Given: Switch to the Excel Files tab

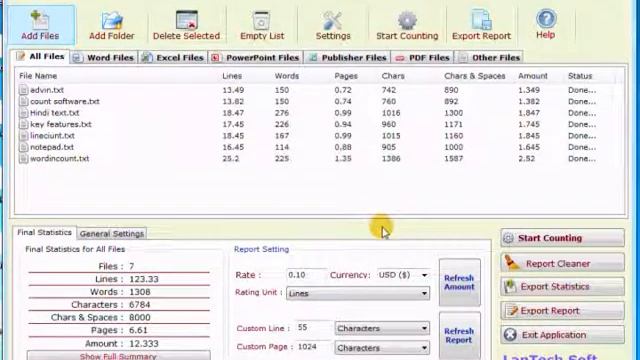Looking at the screenshot, I should pos(173,58).
